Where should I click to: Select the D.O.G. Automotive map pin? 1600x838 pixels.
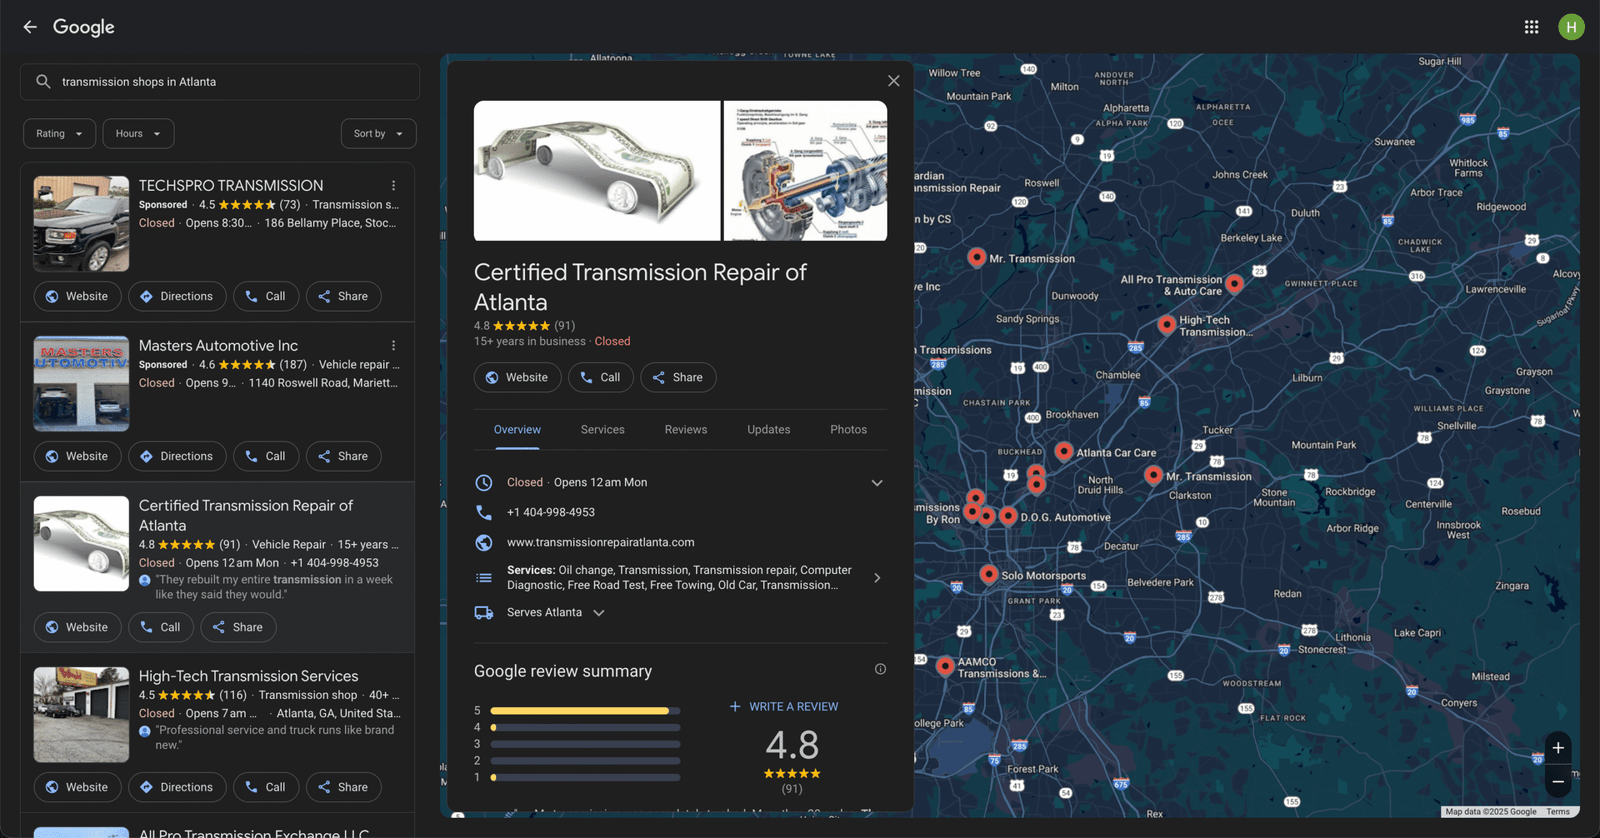1008,516
